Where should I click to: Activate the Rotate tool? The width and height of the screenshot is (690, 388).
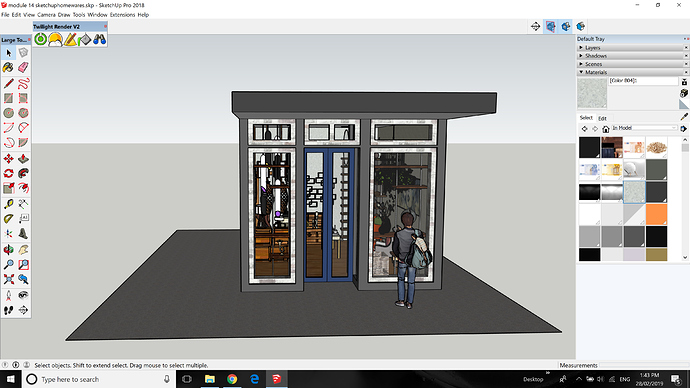coord(8,173)
